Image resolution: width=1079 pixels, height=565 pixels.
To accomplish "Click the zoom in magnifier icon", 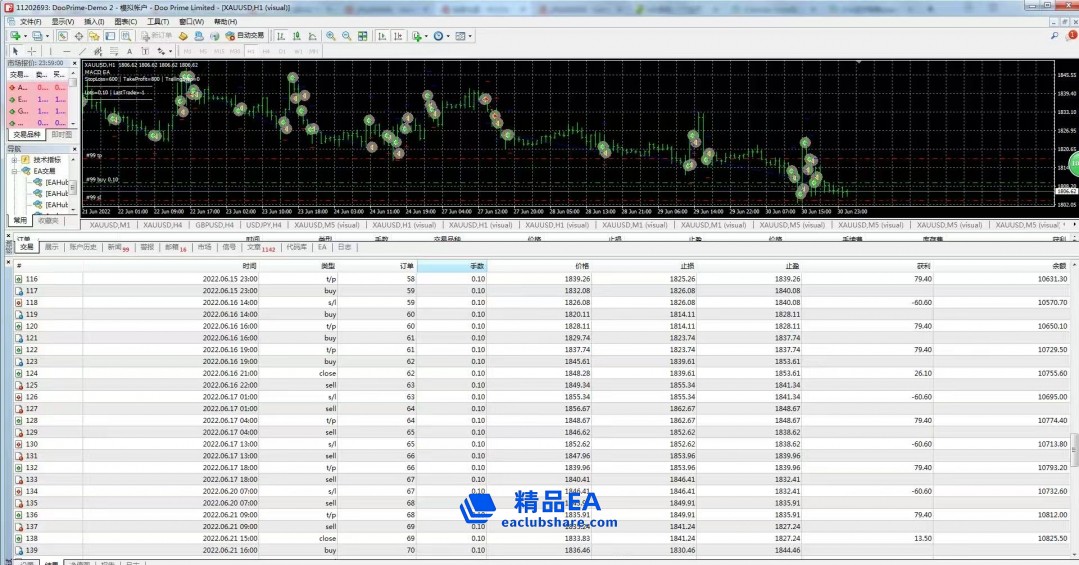I will coord(330,36).
